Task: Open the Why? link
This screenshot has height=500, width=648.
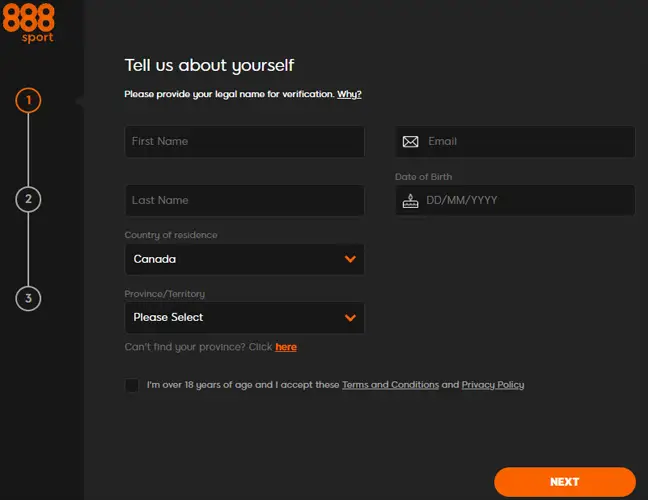Action: coord(349,94)
